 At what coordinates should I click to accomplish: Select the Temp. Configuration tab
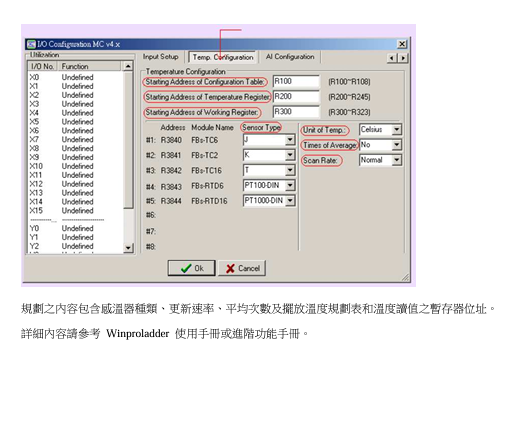(x=223, y=57)
